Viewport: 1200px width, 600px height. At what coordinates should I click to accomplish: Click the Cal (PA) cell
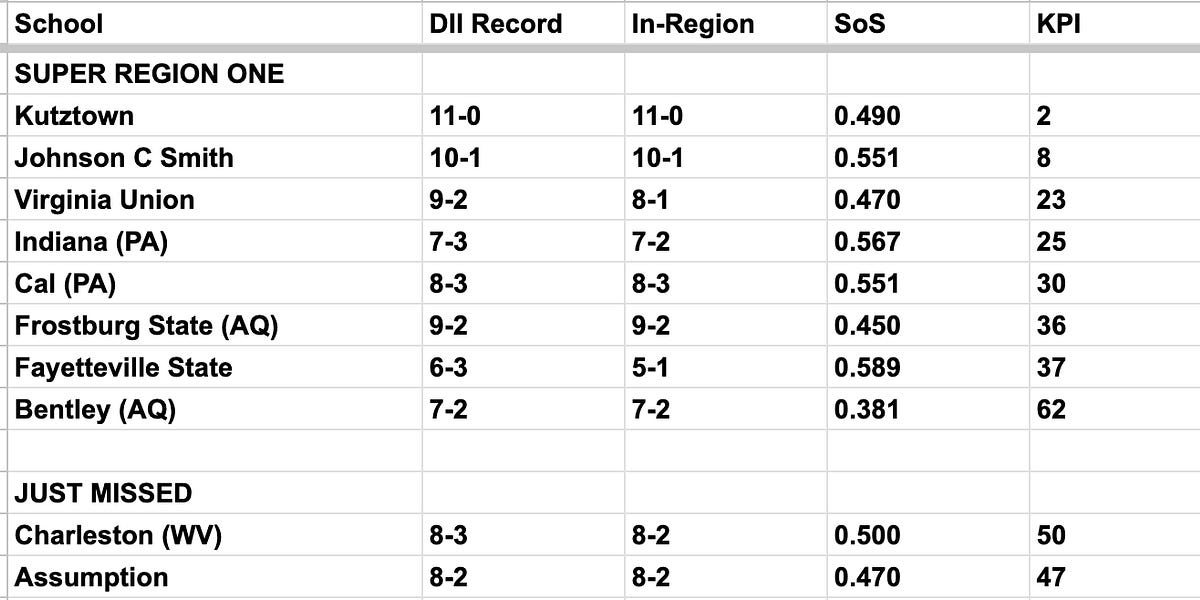coord(65,284)
